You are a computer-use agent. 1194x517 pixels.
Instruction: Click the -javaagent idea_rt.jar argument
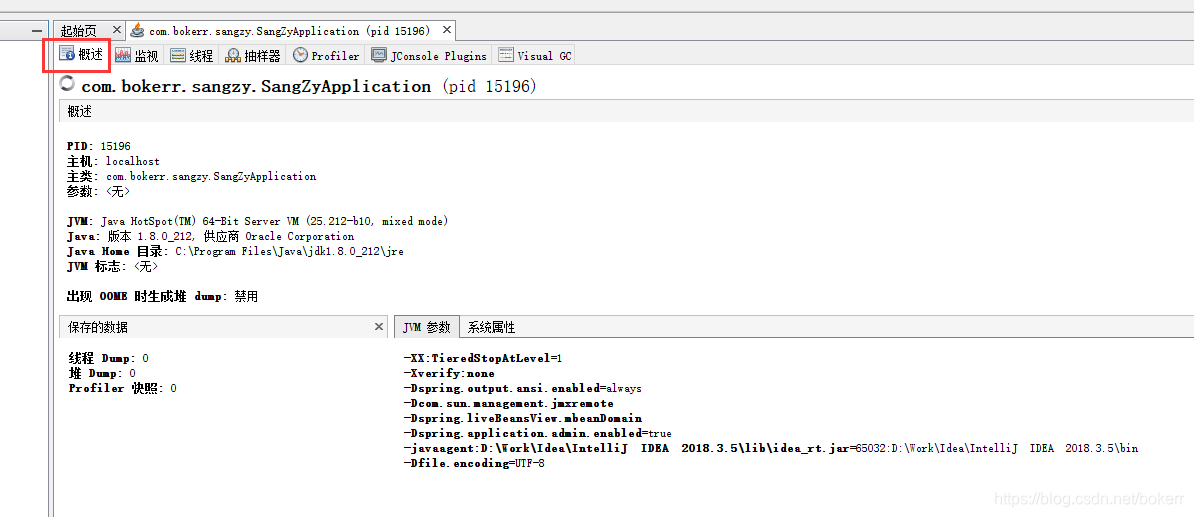pos(771,448)
